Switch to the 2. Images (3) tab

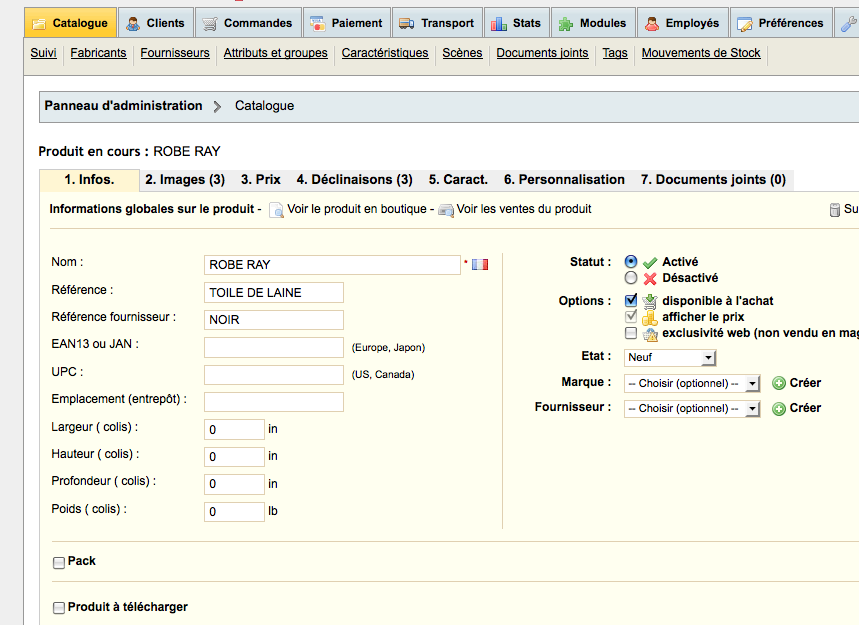point(185,180)
